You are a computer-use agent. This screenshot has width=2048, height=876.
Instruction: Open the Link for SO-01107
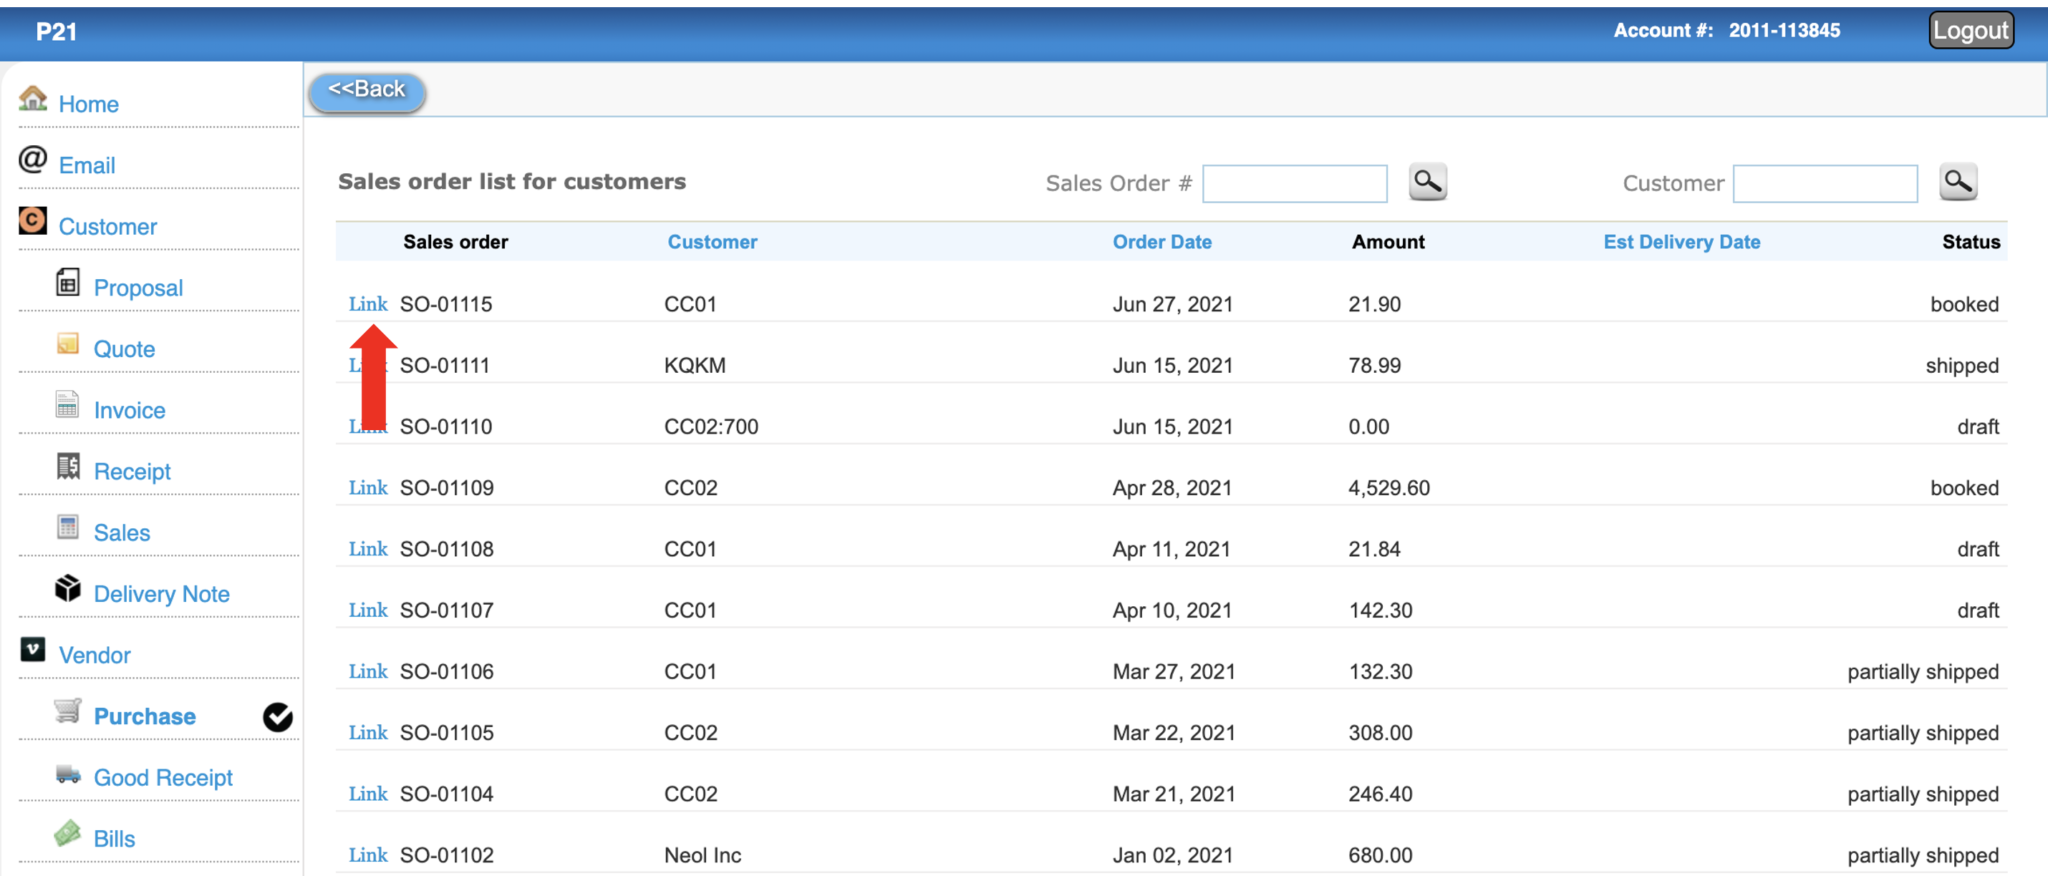368,610
